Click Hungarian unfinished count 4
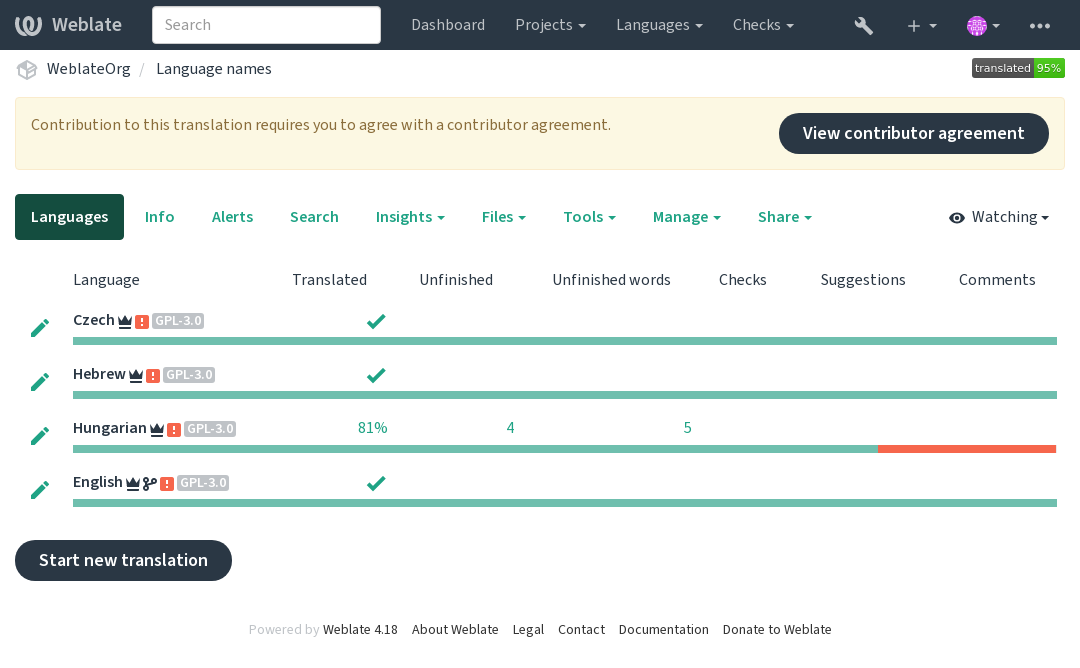This screenshot has width=1080, height=668. pyautogui.click(x=510, y=428)
